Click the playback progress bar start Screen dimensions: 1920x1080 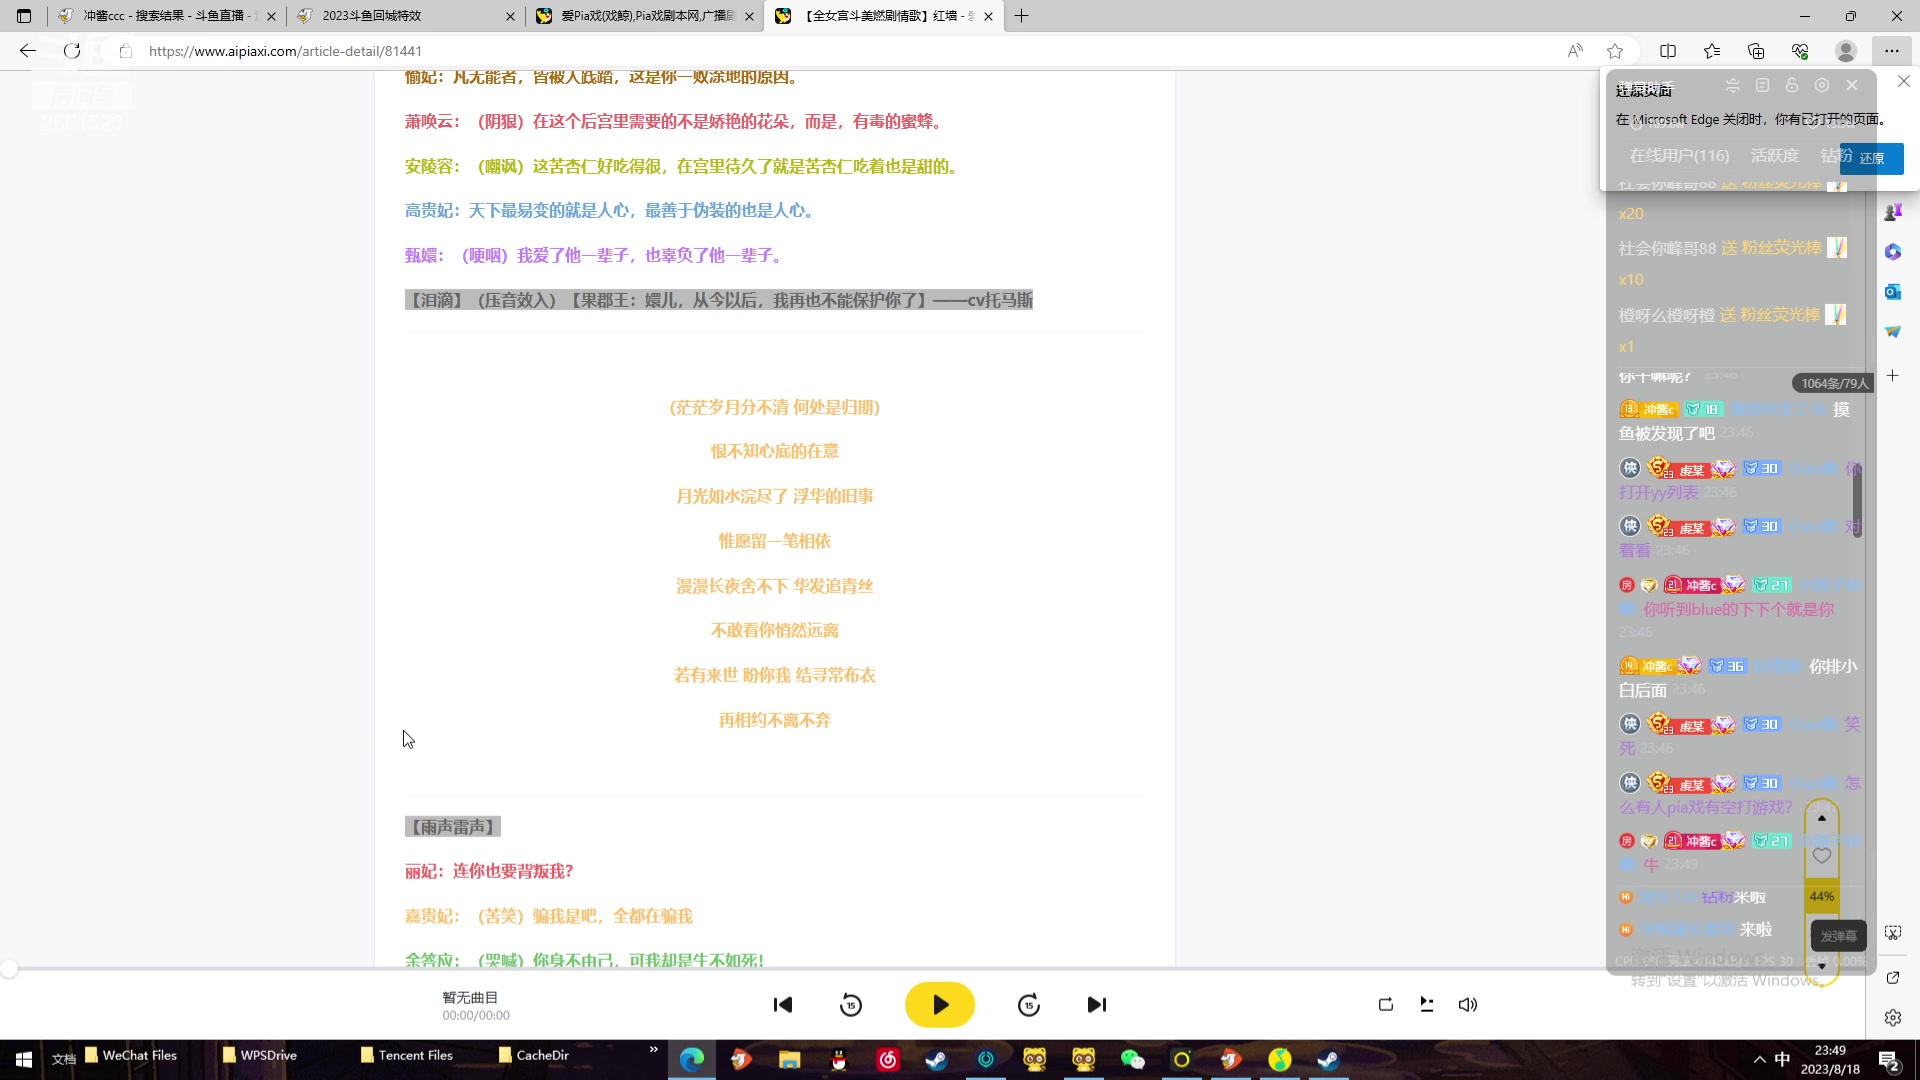(9, 969)
